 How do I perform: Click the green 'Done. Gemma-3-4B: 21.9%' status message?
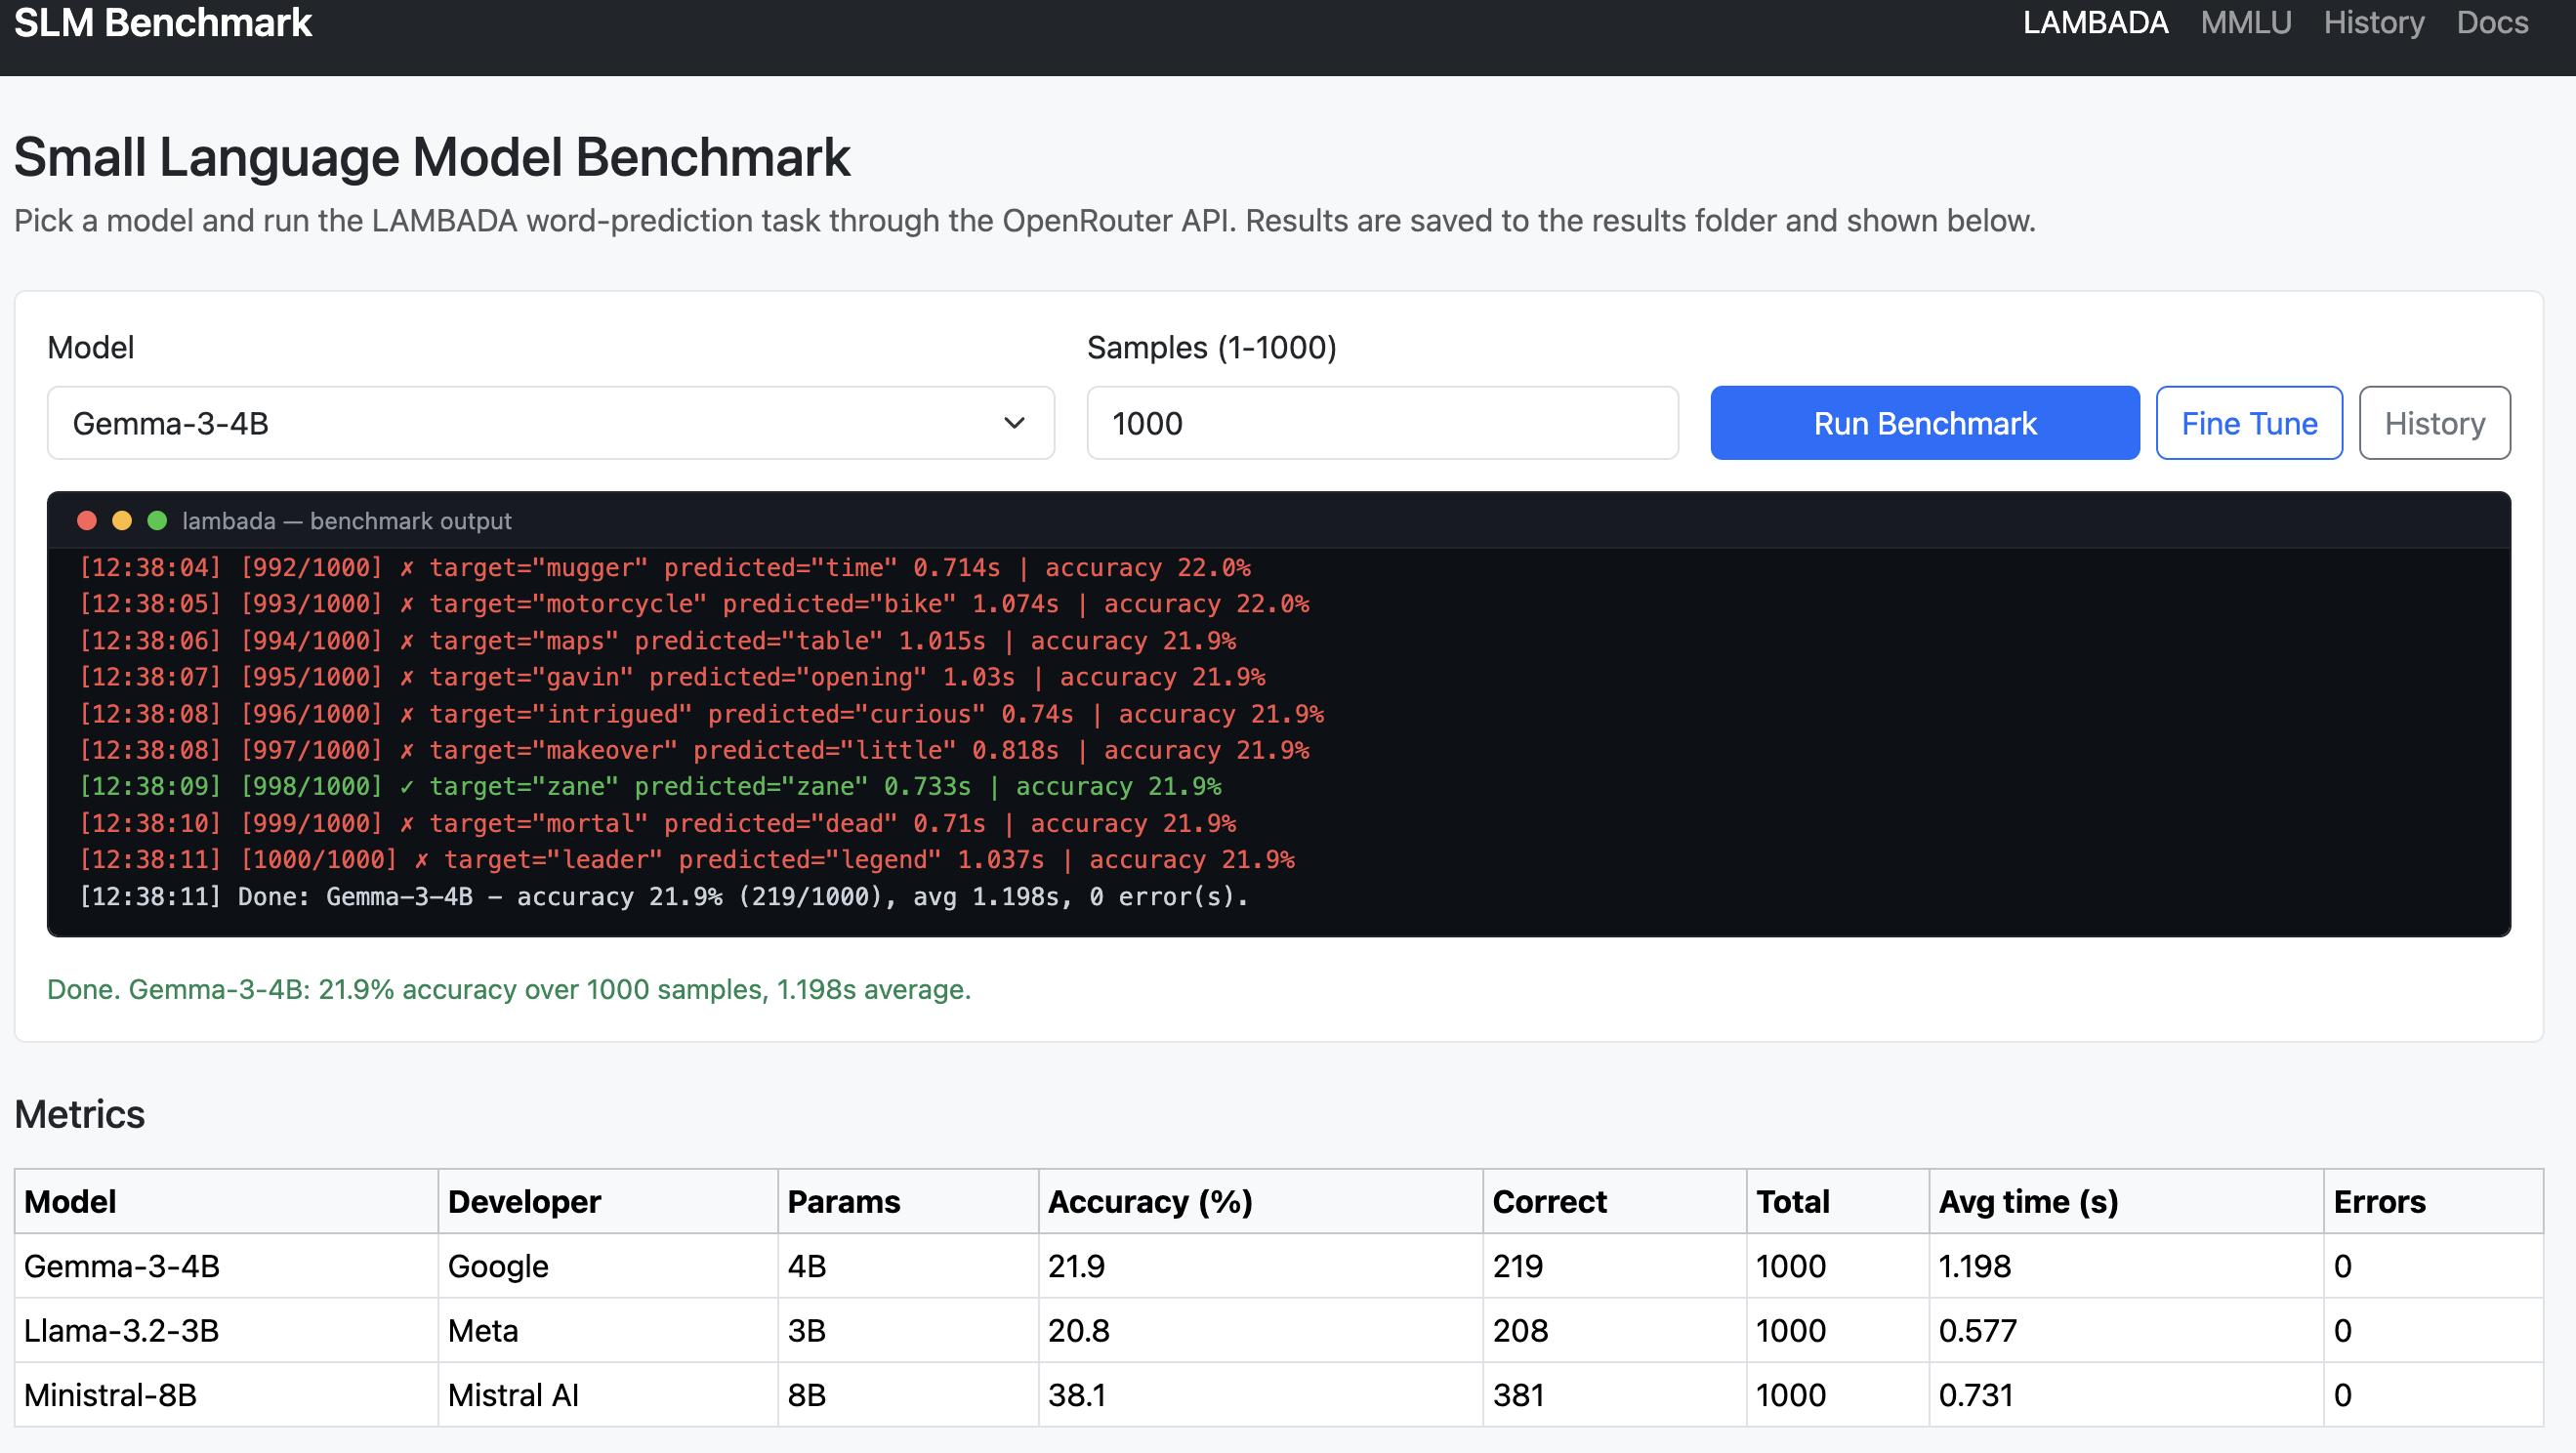coord(509,989)
